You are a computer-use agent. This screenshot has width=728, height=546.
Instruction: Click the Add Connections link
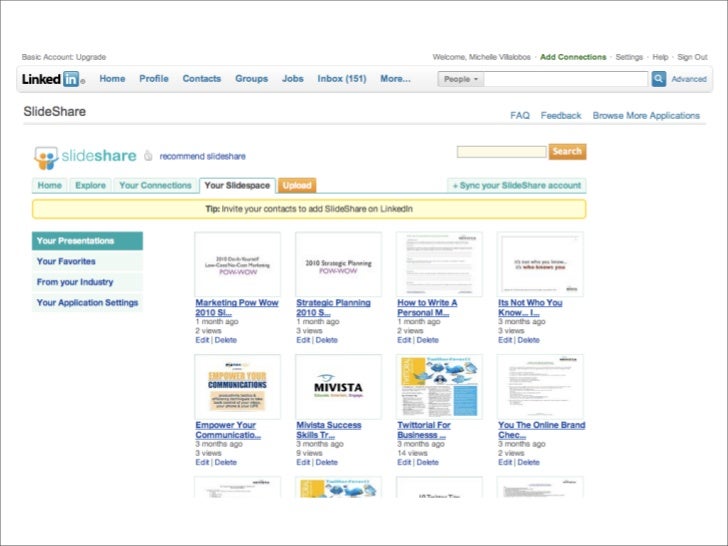coord(573,57)
